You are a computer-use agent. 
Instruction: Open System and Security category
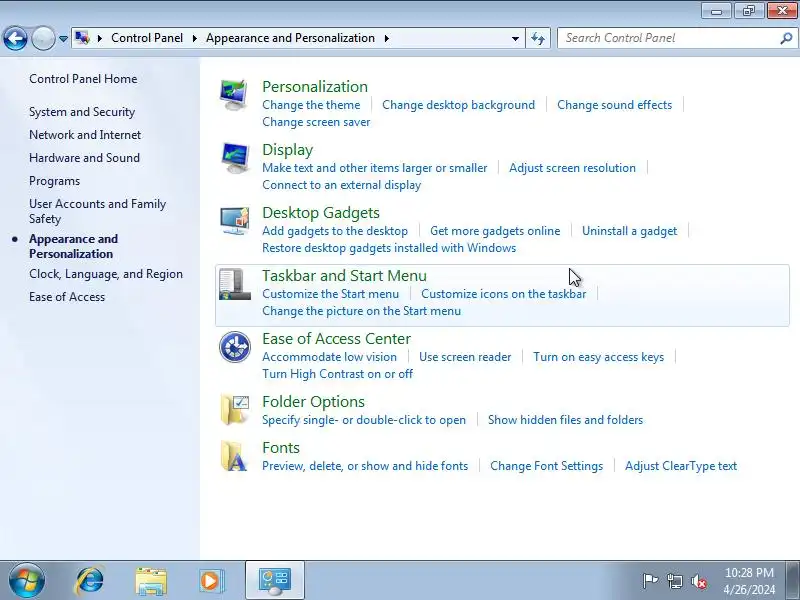click(82, 112)
